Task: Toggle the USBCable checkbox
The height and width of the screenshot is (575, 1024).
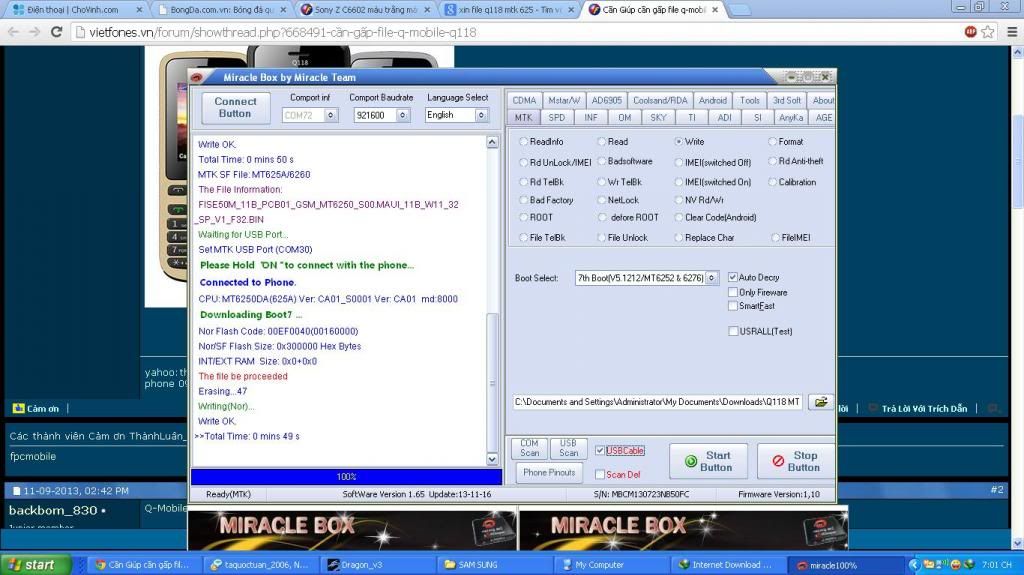Action: [x=600, y=450]
